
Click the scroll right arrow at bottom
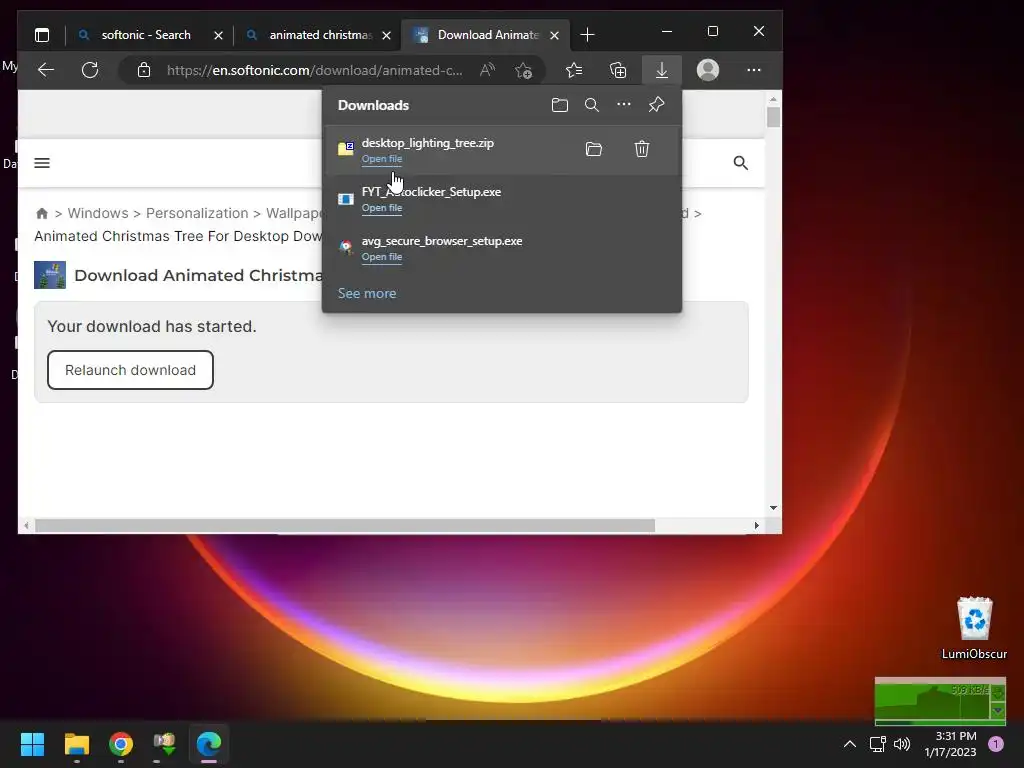[756, 526]
